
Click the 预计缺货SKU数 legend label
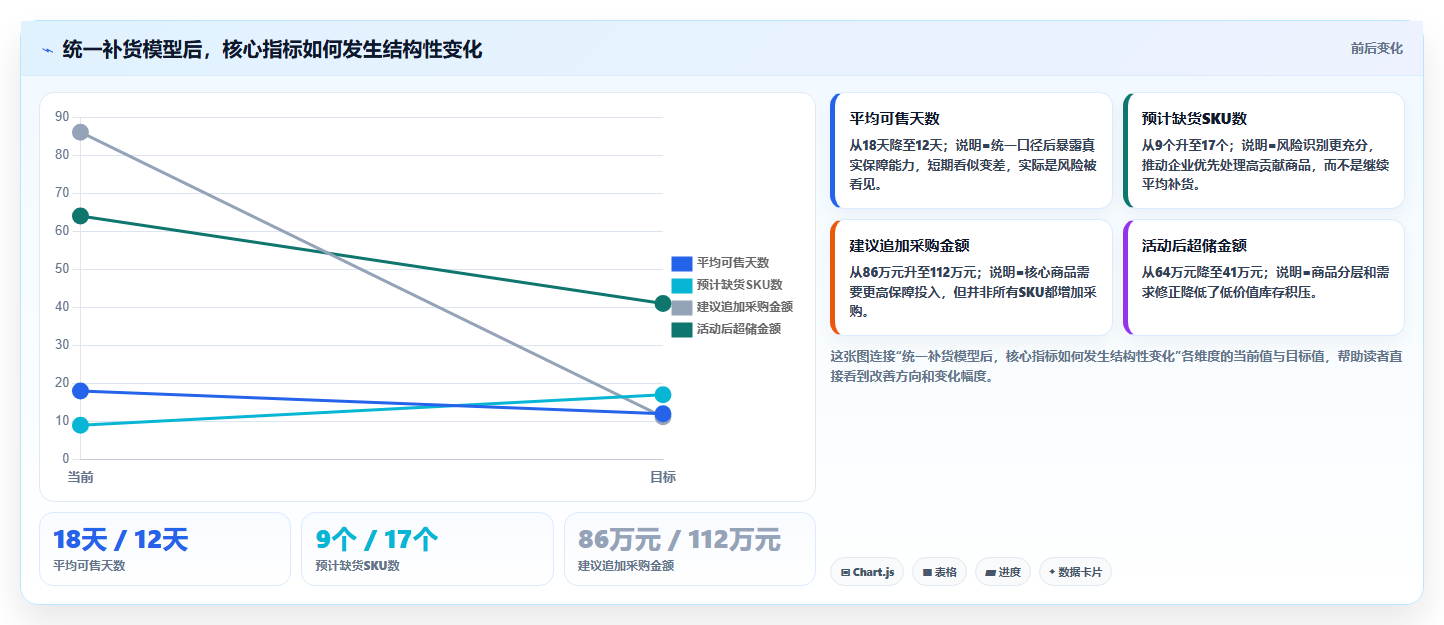point(739,285)
